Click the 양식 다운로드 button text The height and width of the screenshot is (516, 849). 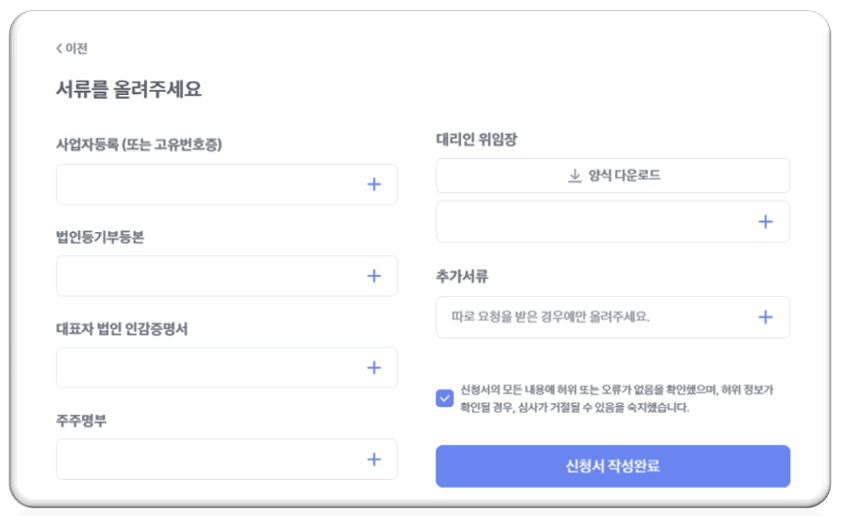tap(624, 176)
